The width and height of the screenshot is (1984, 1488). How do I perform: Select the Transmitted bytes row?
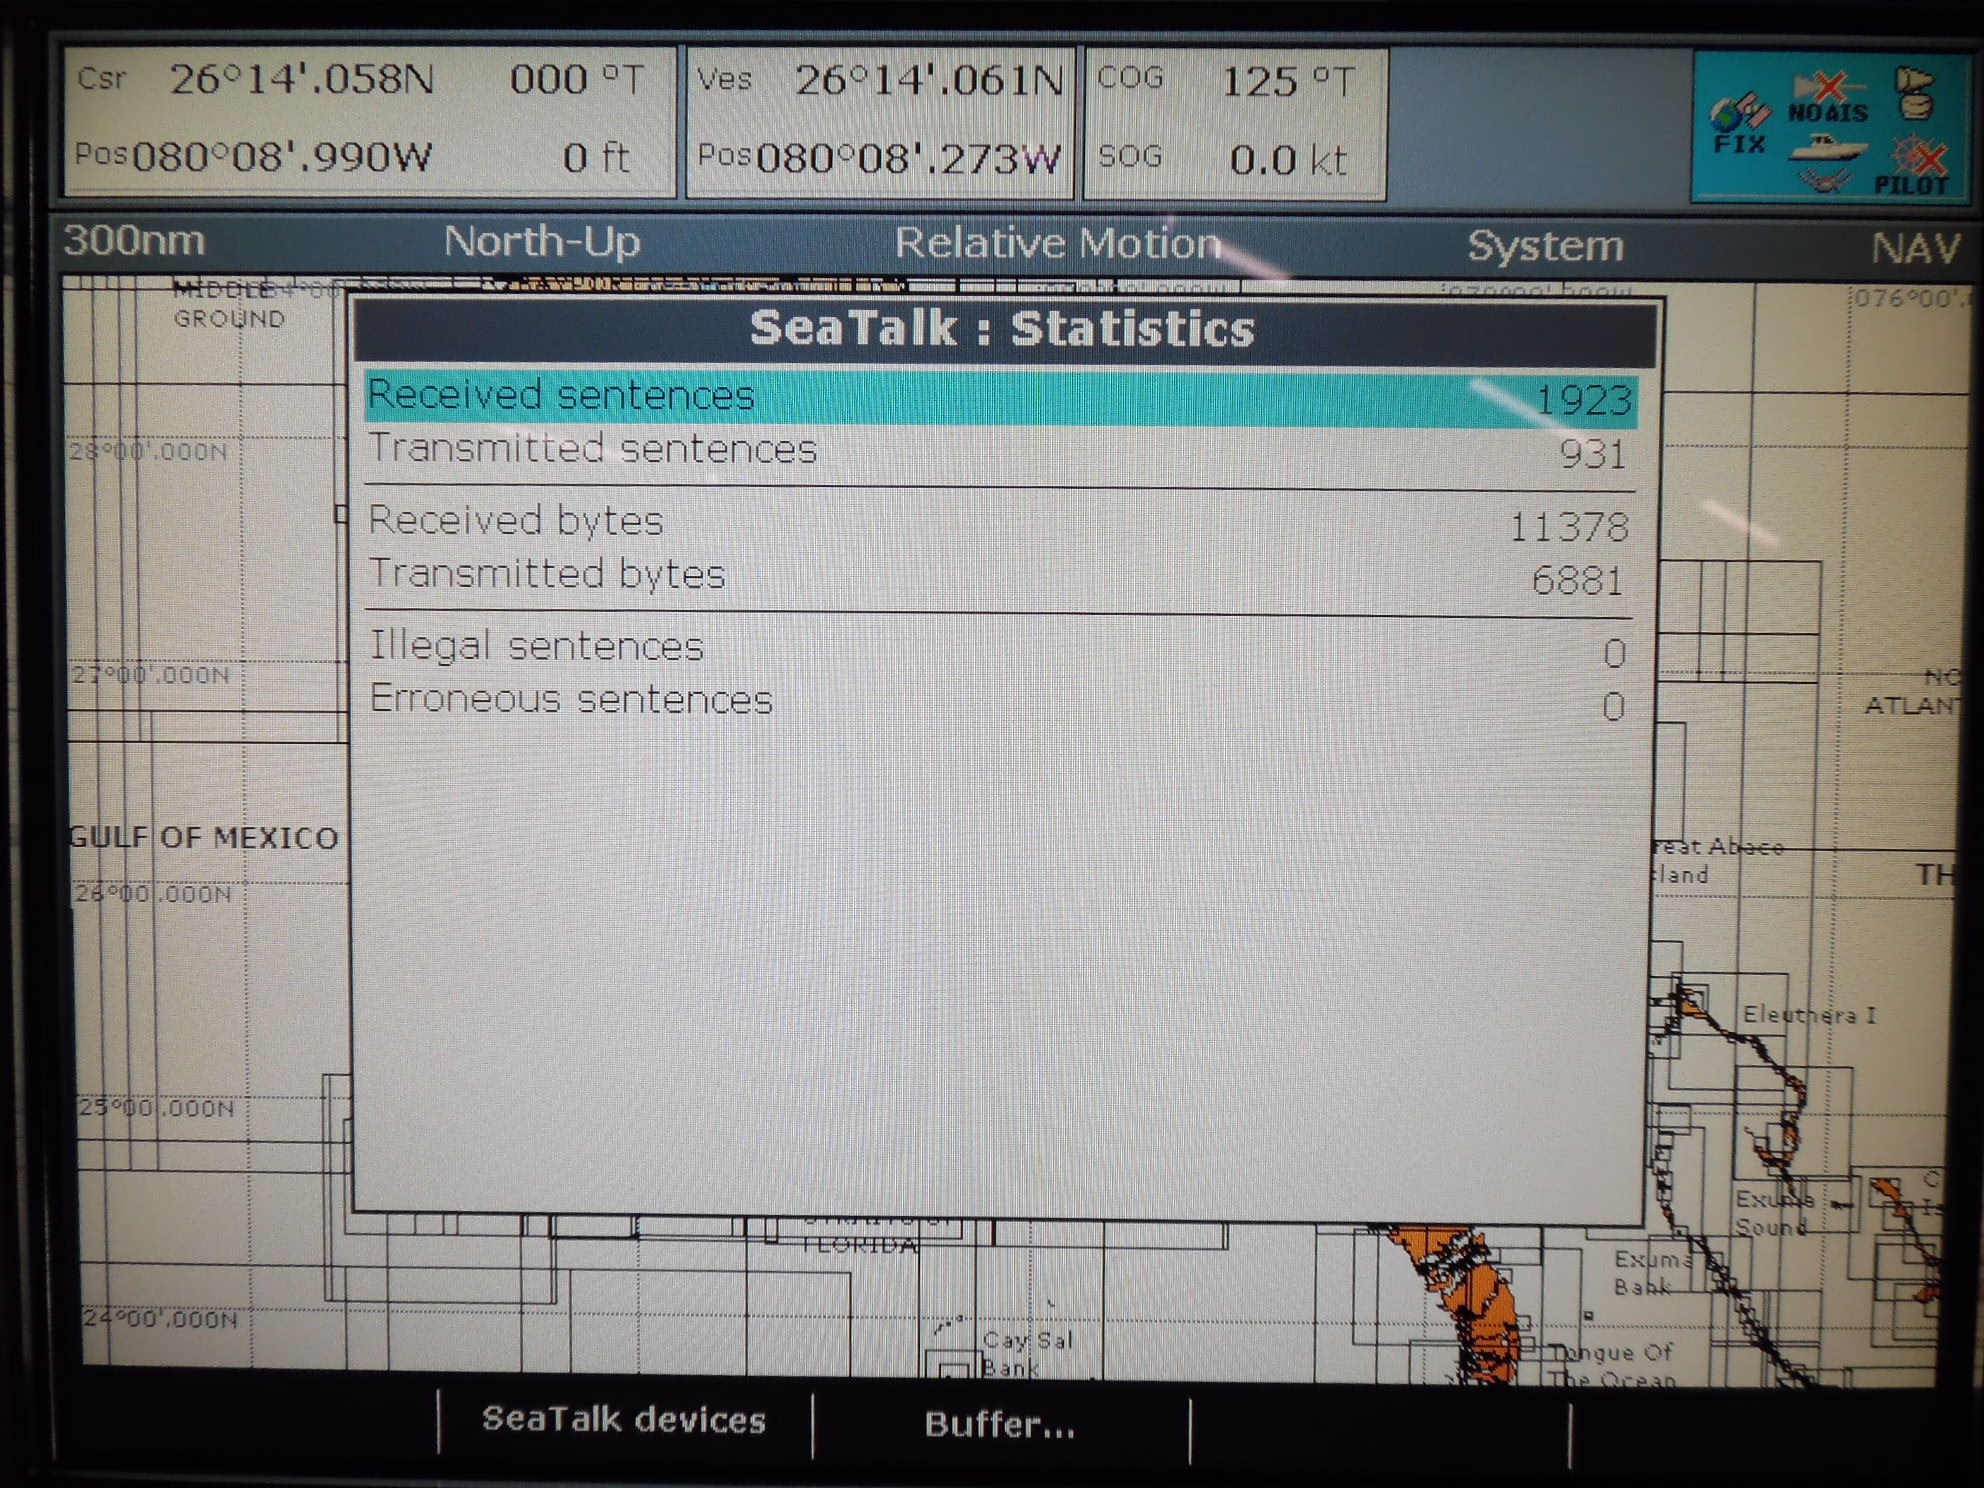pyautogui.click(x=1000, y=577)
